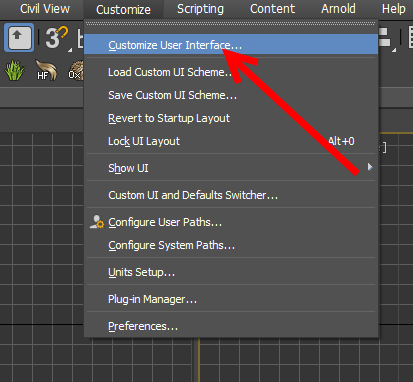The height and width of the screenshot is (382, 413).
Task: Open the Customize menu
Action: (x=123, y=10)
